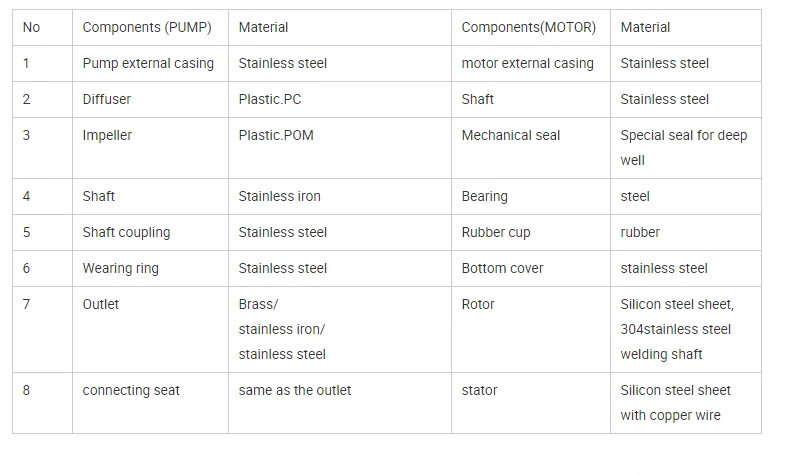Select 'Special seal for deep well' text

tap(684, 148)
